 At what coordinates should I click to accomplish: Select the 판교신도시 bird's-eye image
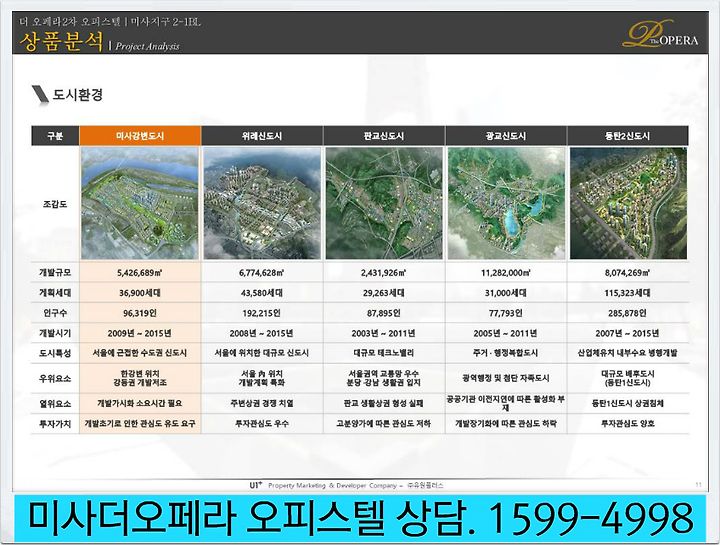pos(384,203)
